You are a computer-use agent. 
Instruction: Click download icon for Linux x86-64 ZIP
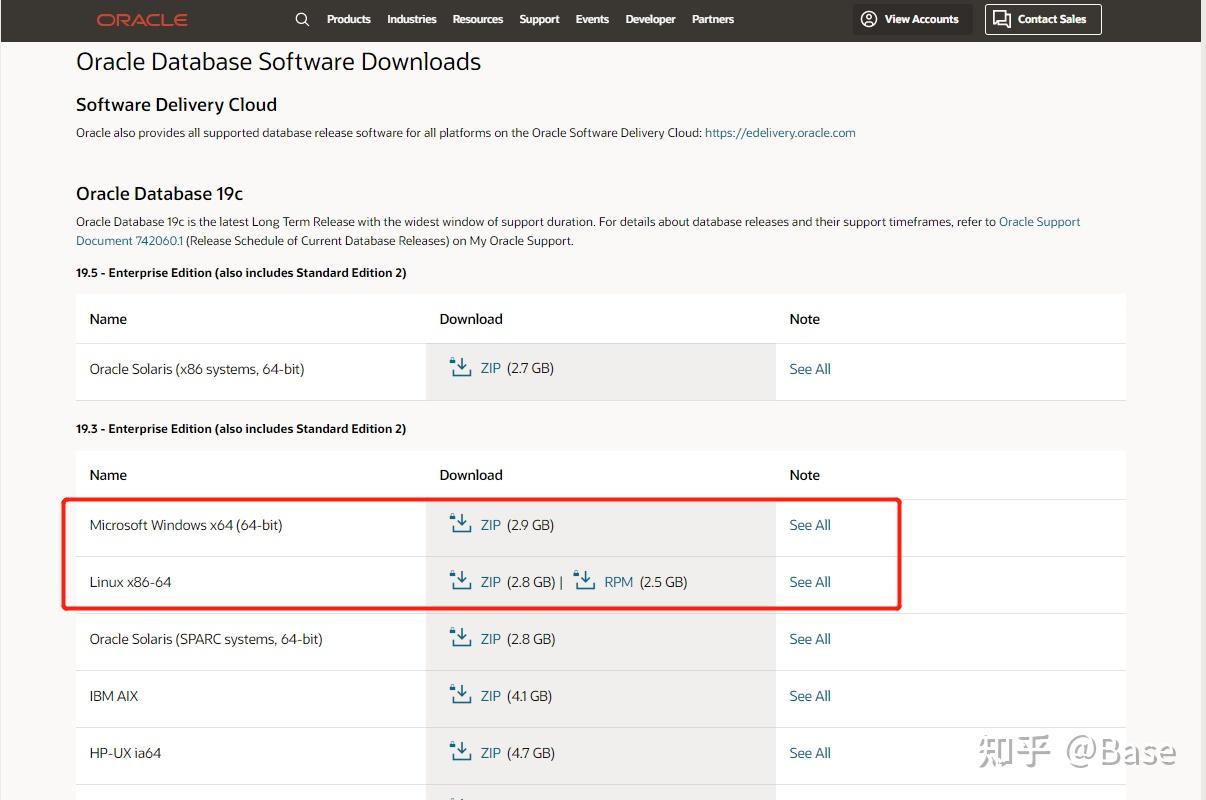point(460,581)
